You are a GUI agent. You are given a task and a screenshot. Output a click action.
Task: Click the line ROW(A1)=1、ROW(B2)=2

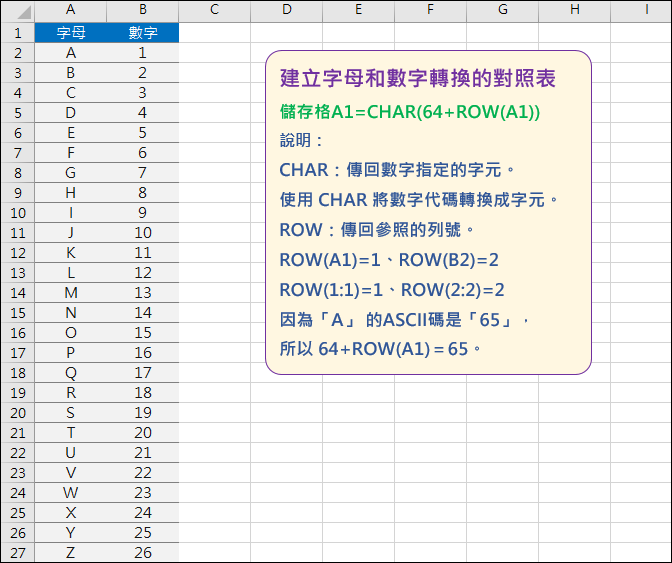[x=389, y=260]
